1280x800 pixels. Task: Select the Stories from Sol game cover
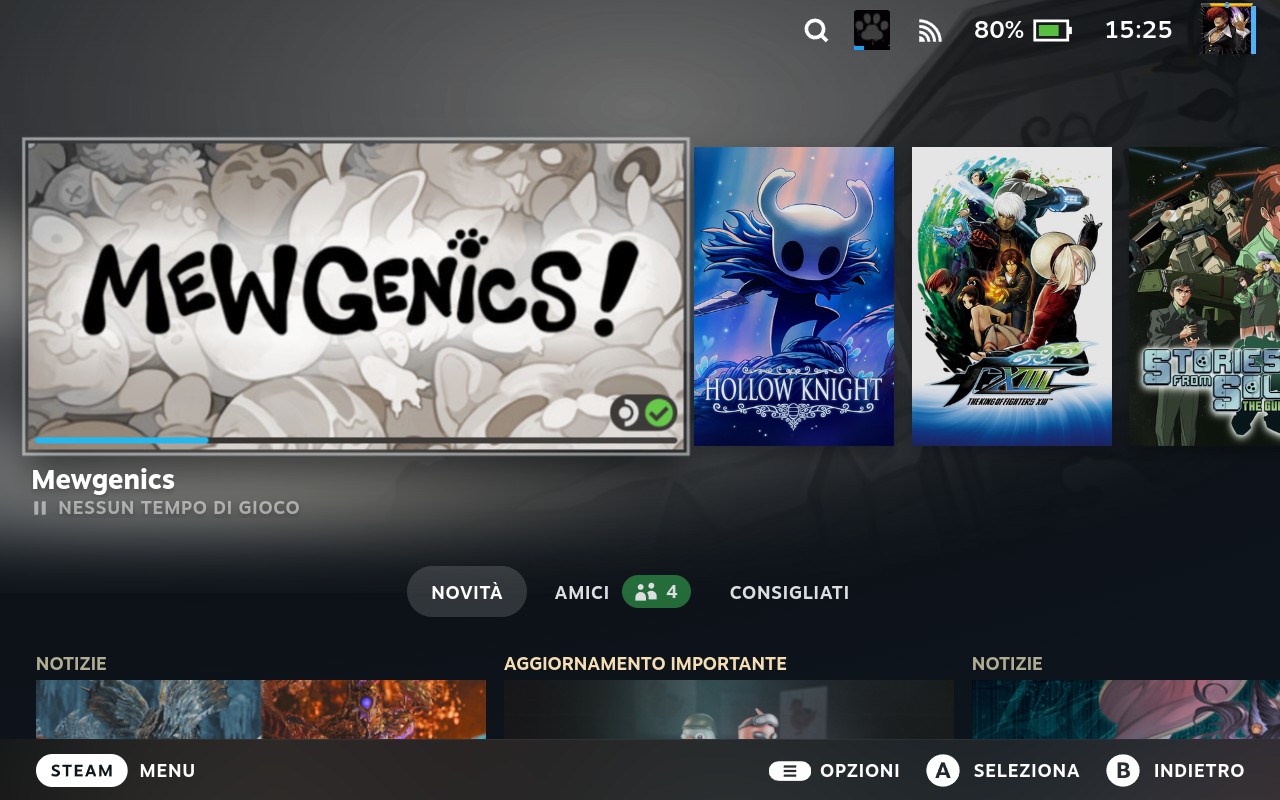1204,296
